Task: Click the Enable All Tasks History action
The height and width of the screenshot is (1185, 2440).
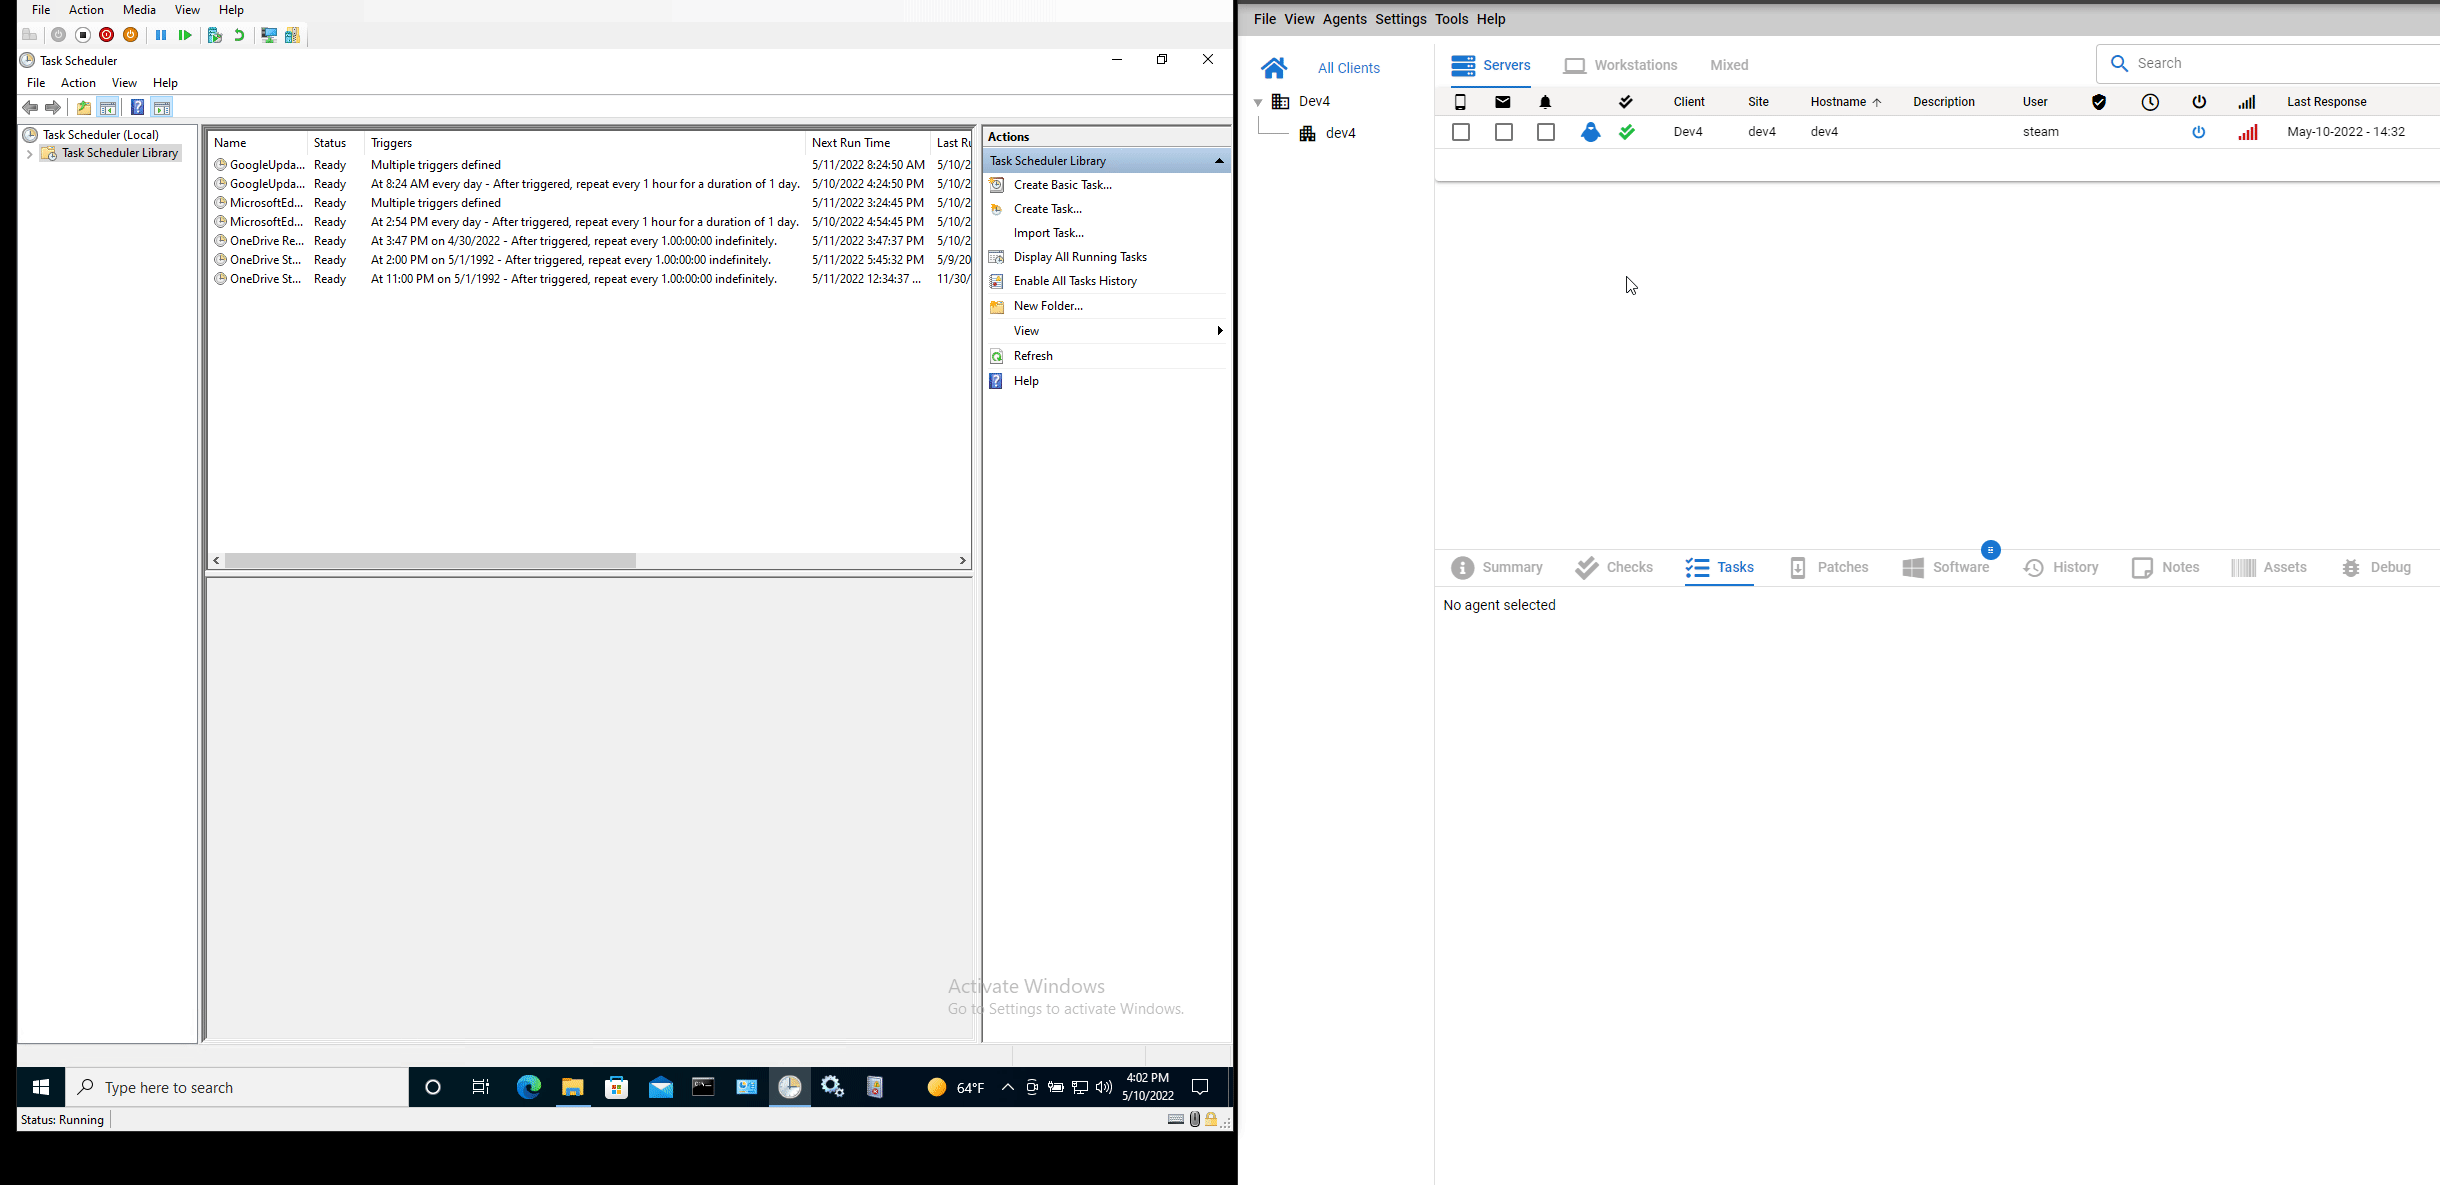Action: pos(1075,281)
